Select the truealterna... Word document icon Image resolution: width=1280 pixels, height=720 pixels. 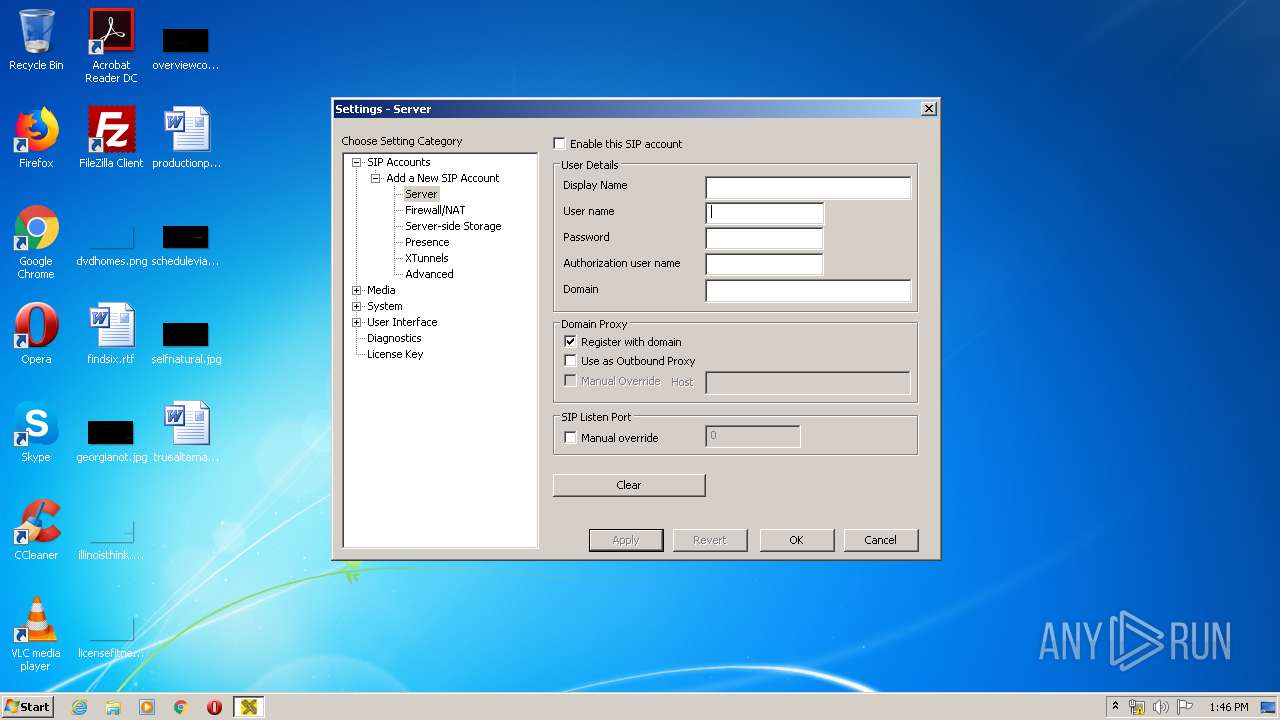pyautogui.click(x=186, y=432)
